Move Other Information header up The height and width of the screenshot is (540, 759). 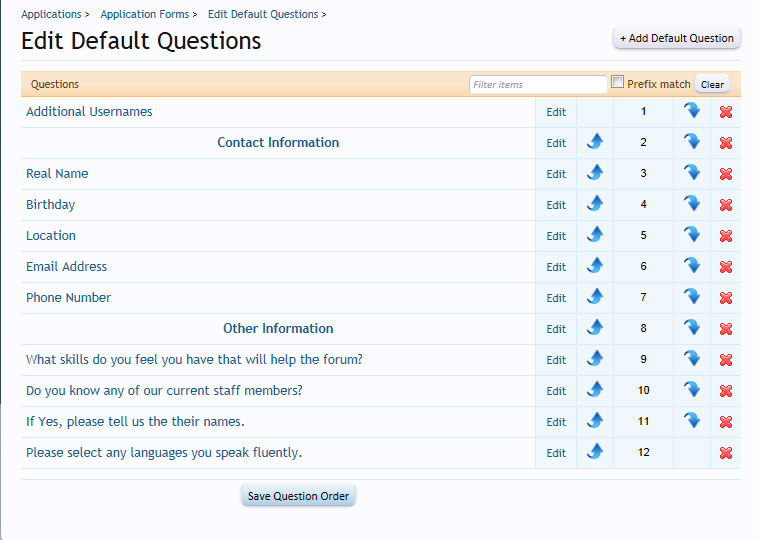tap(595, 328)
